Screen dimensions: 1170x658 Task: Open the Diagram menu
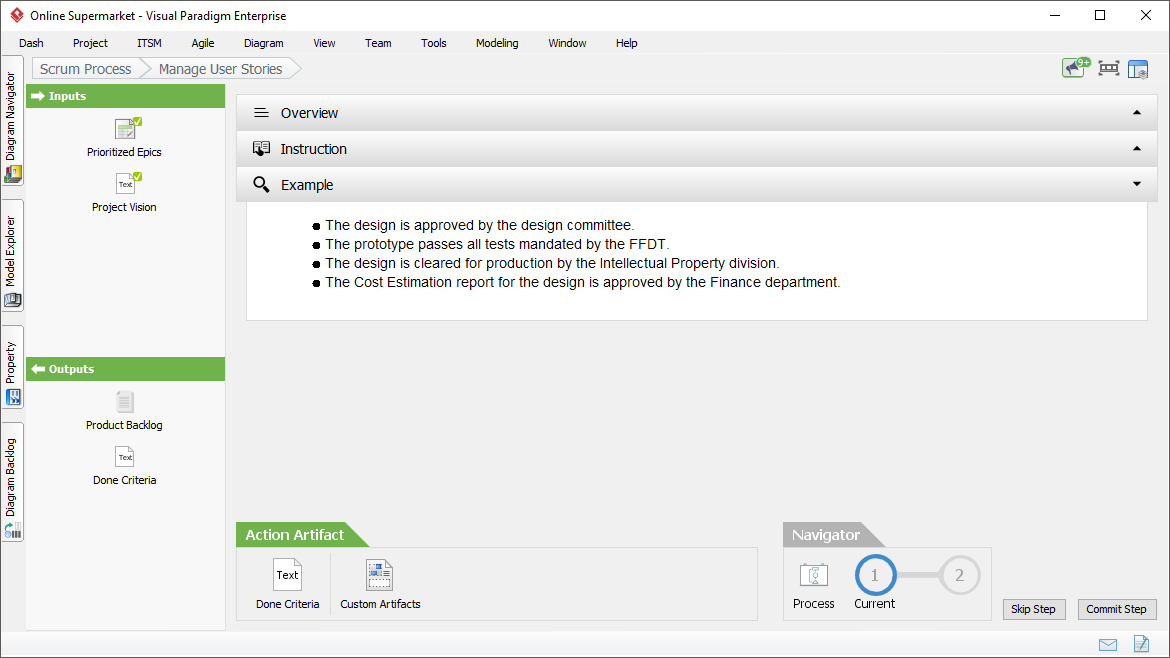263,43
